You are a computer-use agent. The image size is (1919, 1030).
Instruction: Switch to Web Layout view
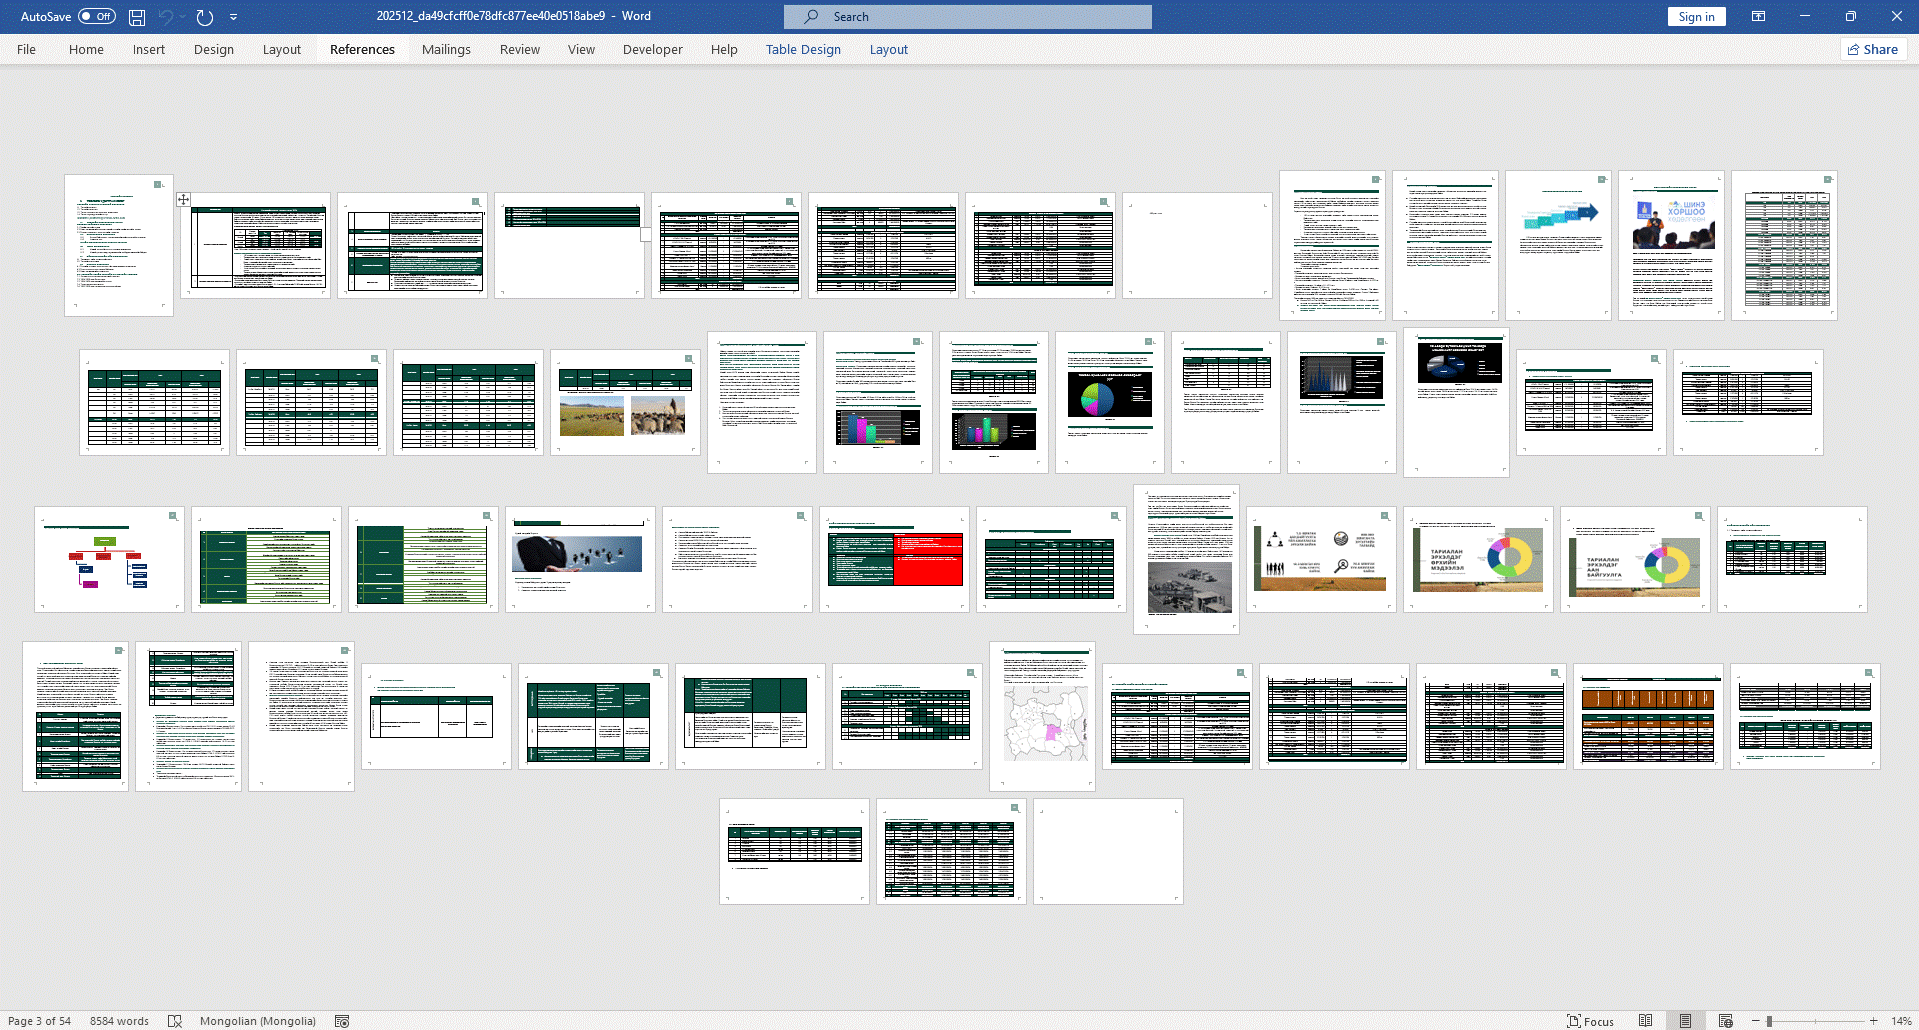pos(1725,1021)
